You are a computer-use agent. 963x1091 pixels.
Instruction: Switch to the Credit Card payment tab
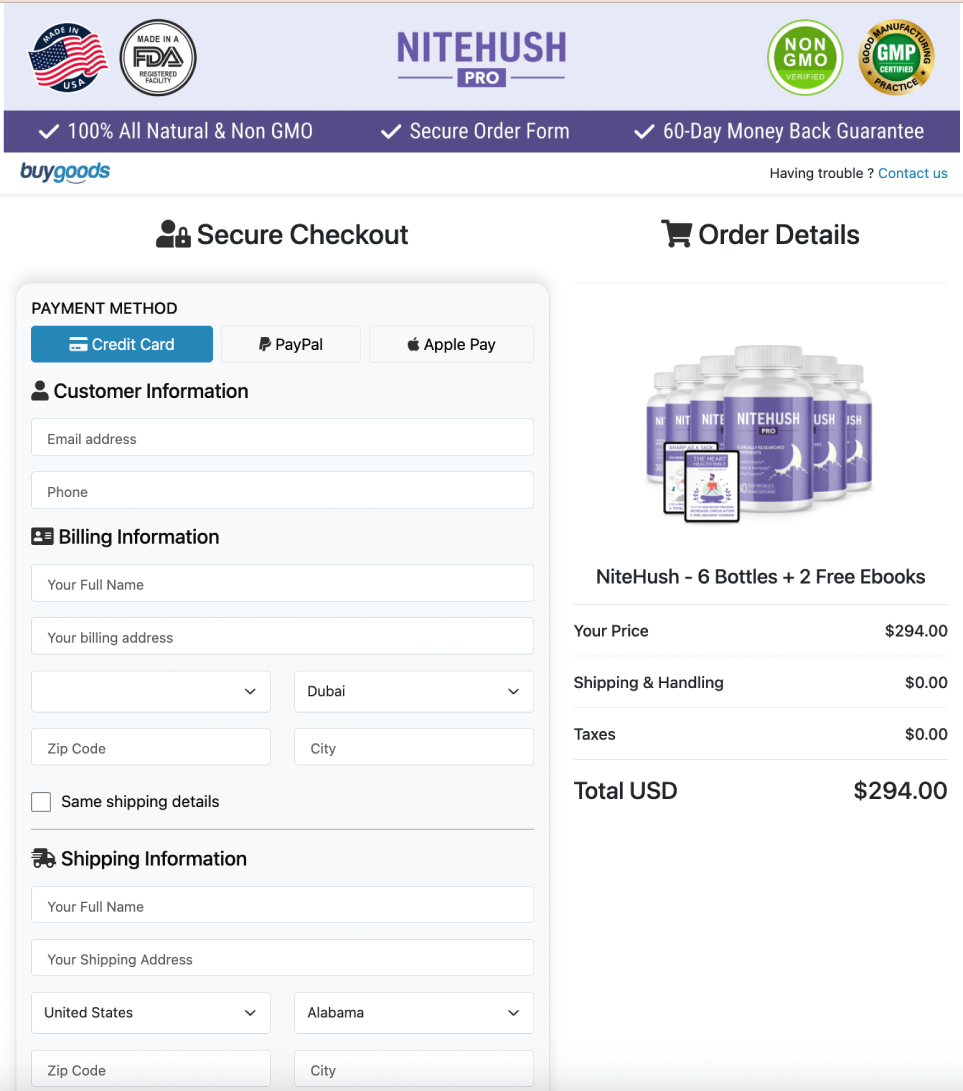121,344
